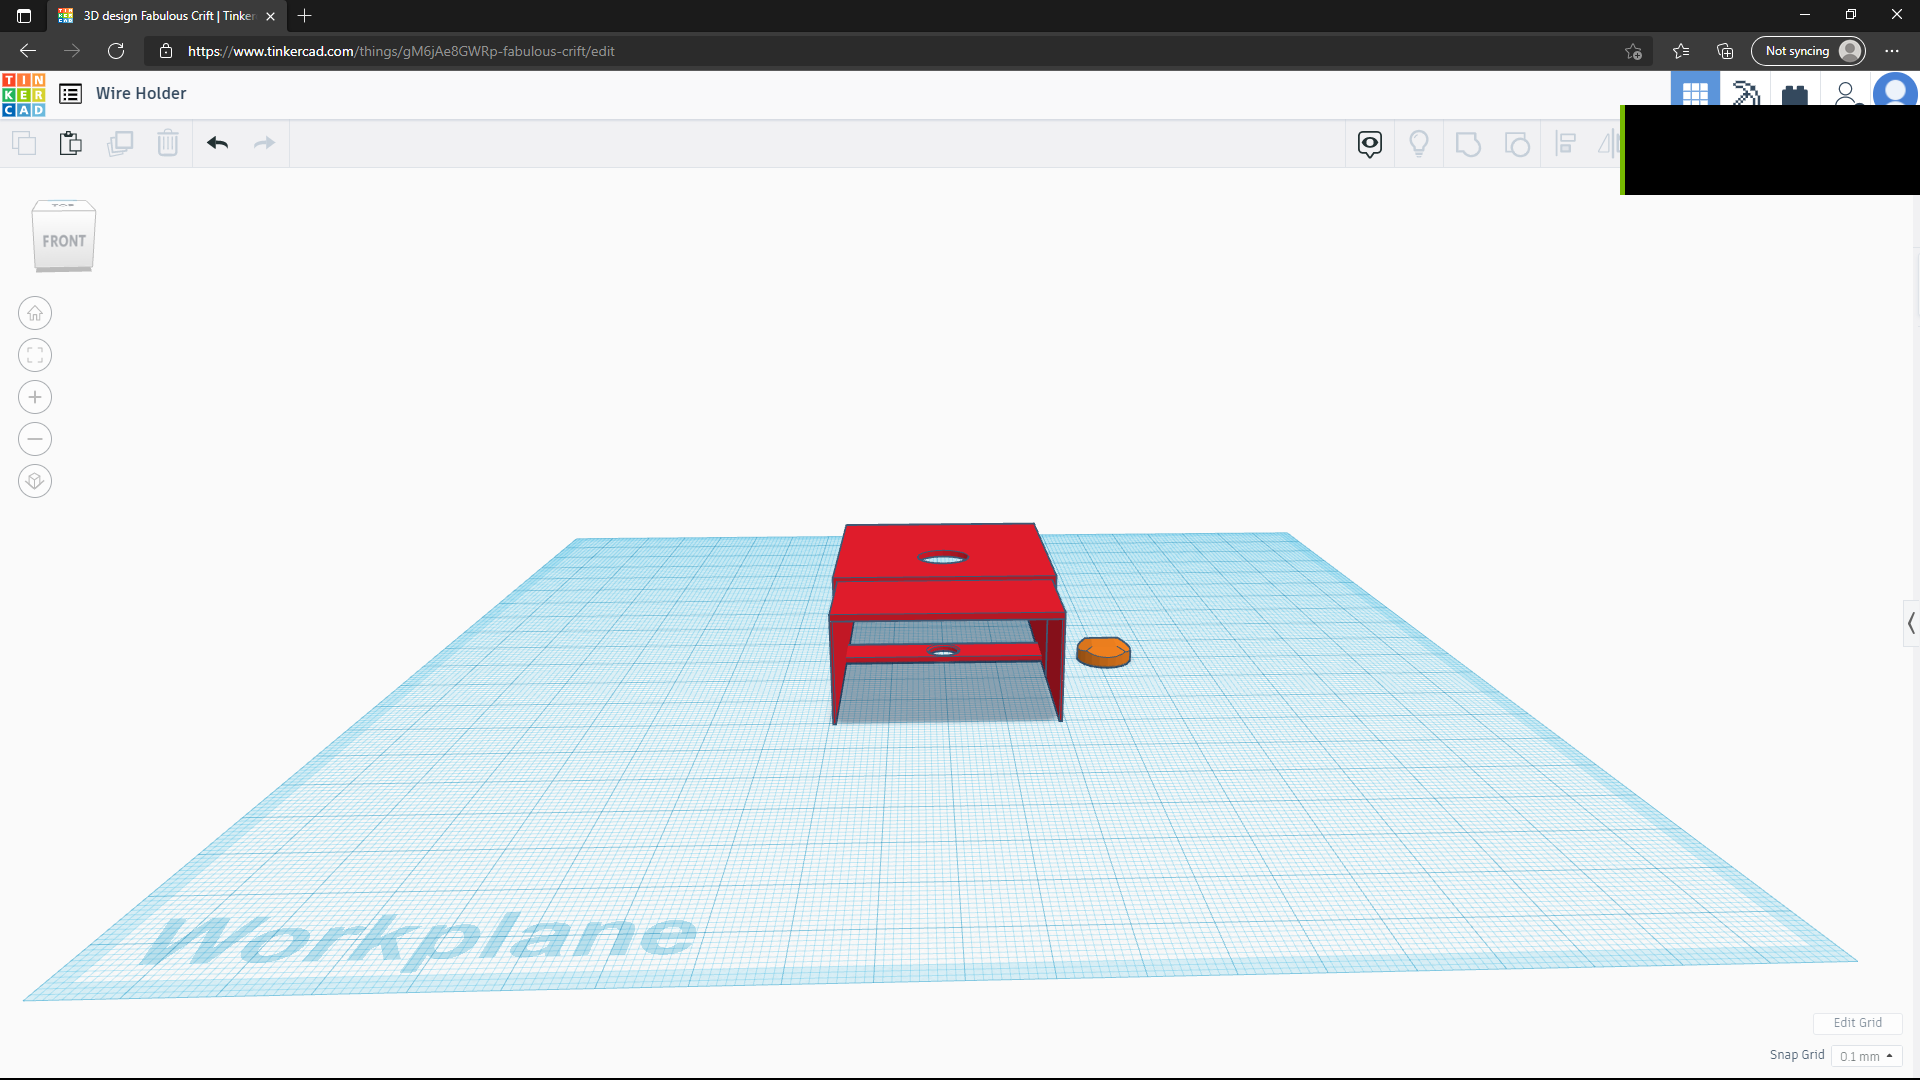Toggle the Notes visibility eye icon
This screenshot has width=1920, height=1080.
point(1370,143)
